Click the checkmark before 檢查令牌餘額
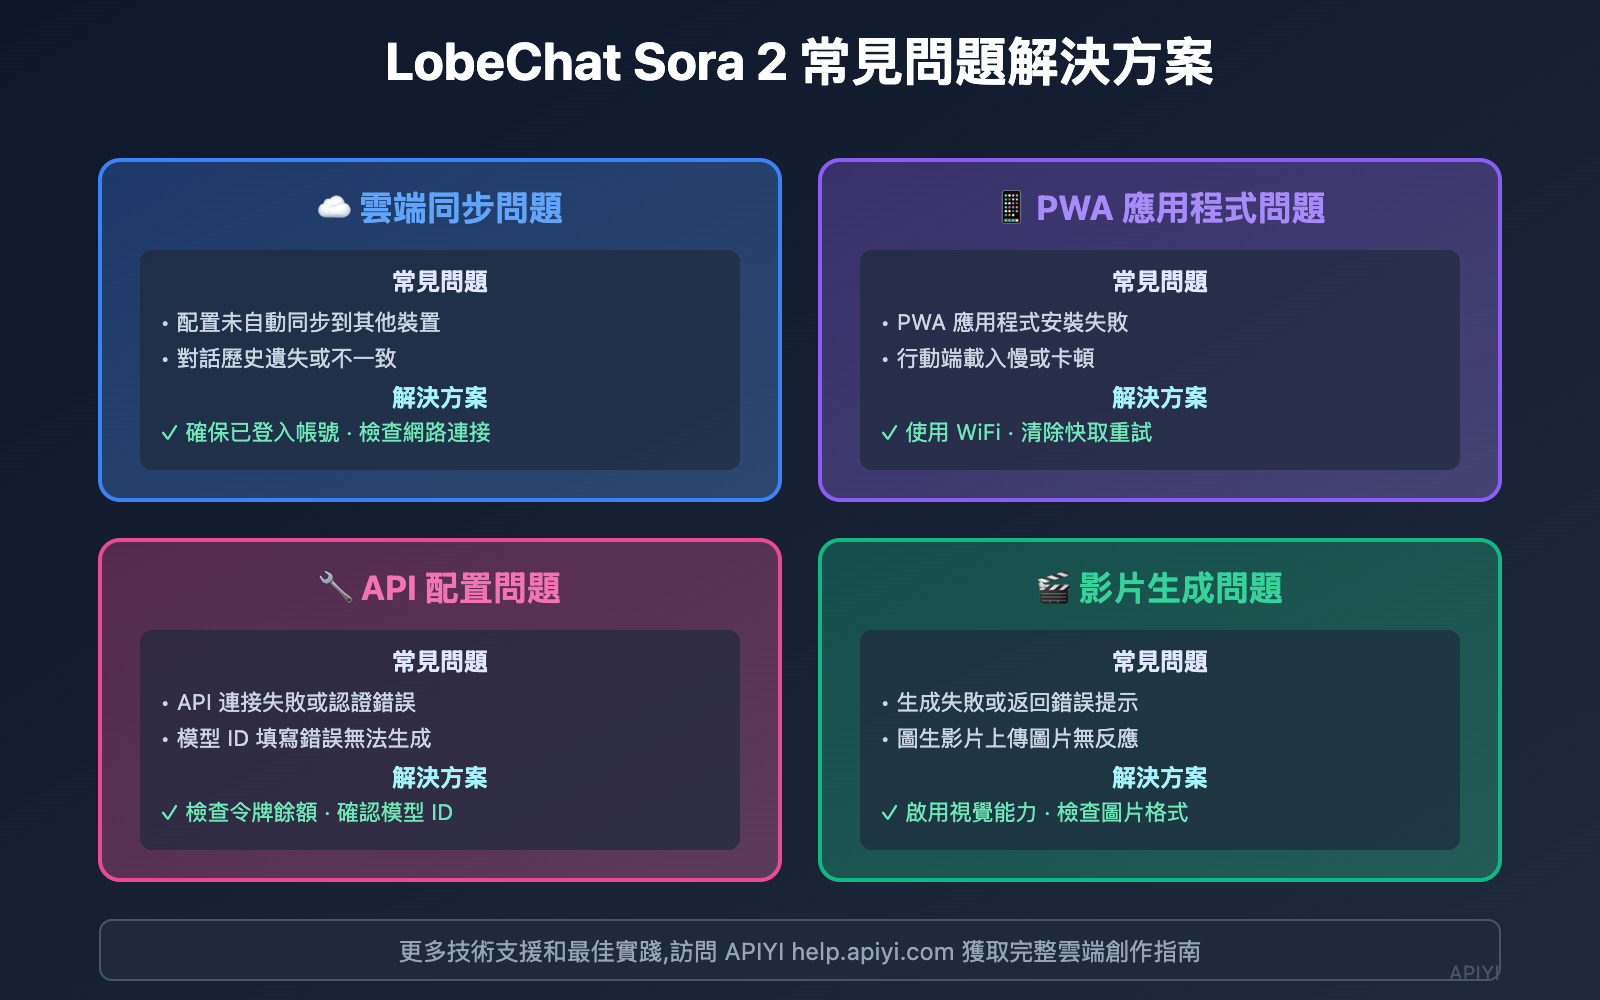 (x=169, y=813)
